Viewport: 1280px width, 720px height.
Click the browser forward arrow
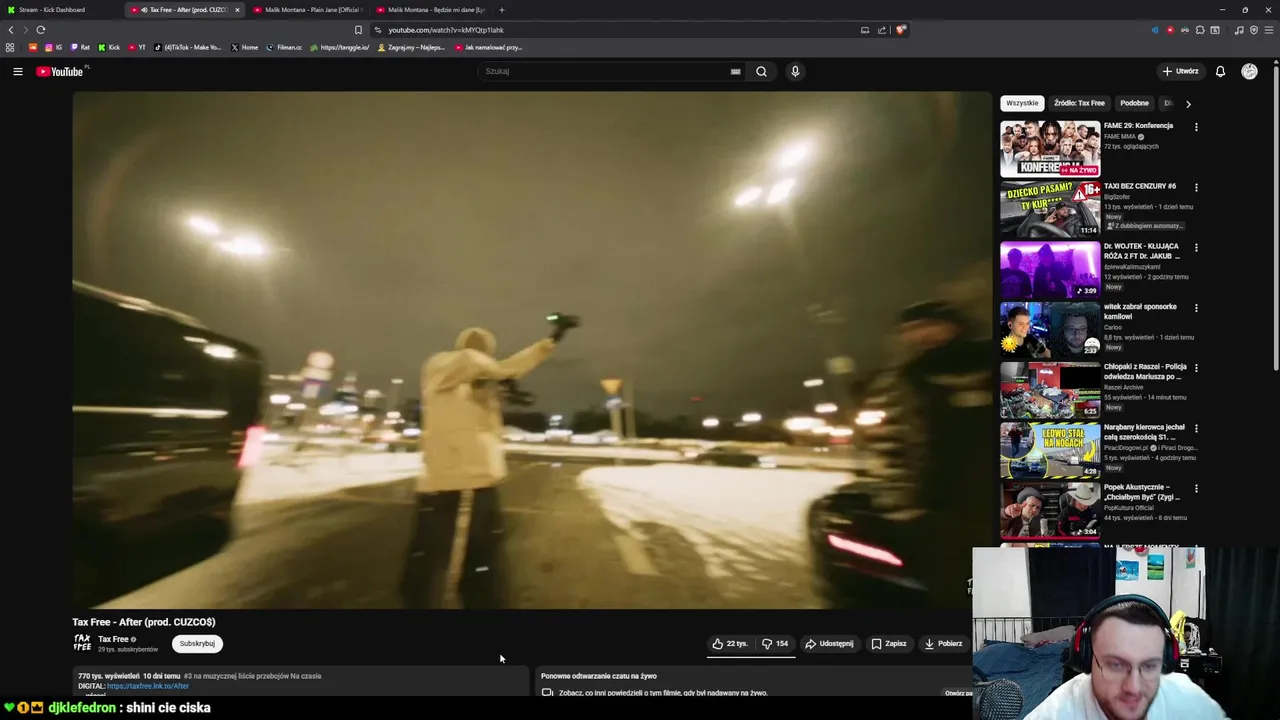pyautogui.click(x=25, y=30)
